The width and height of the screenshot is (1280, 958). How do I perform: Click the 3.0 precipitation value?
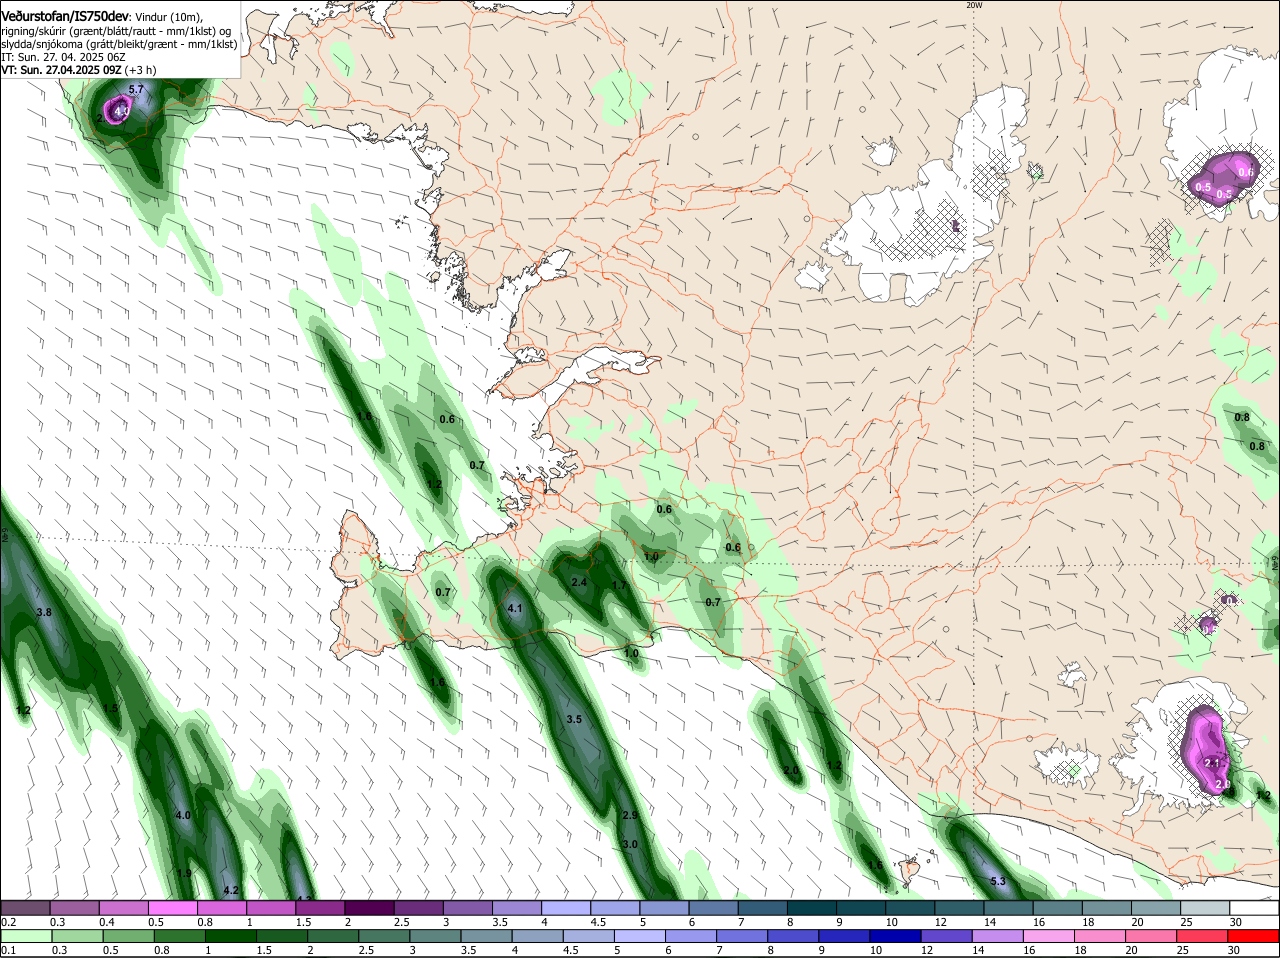630,845
